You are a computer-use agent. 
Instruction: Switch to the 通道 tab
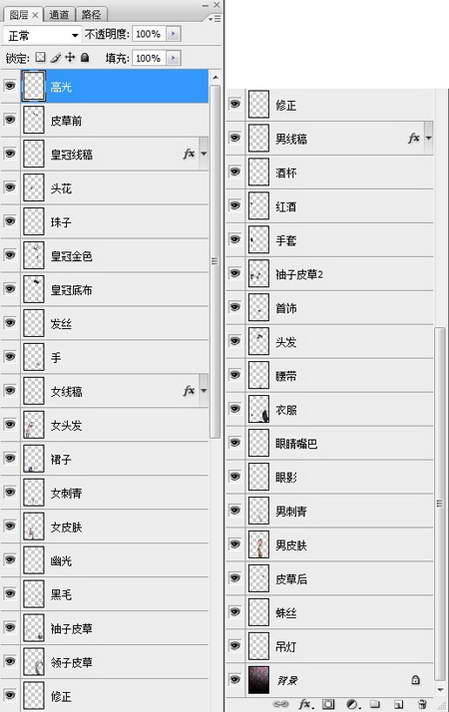[x=59, y=15]
